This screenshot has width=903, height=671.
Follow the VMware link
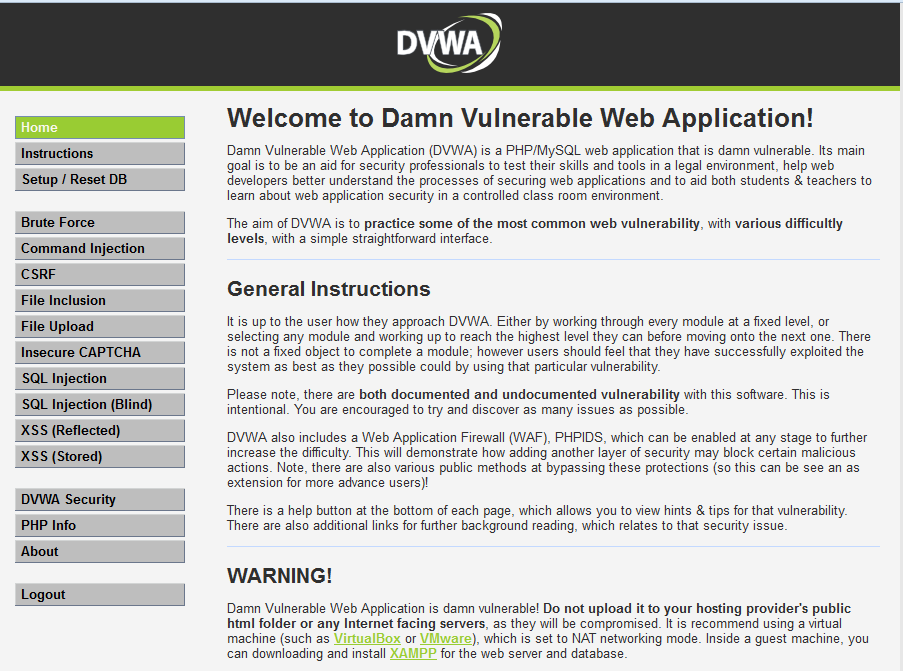coord(446,639)
